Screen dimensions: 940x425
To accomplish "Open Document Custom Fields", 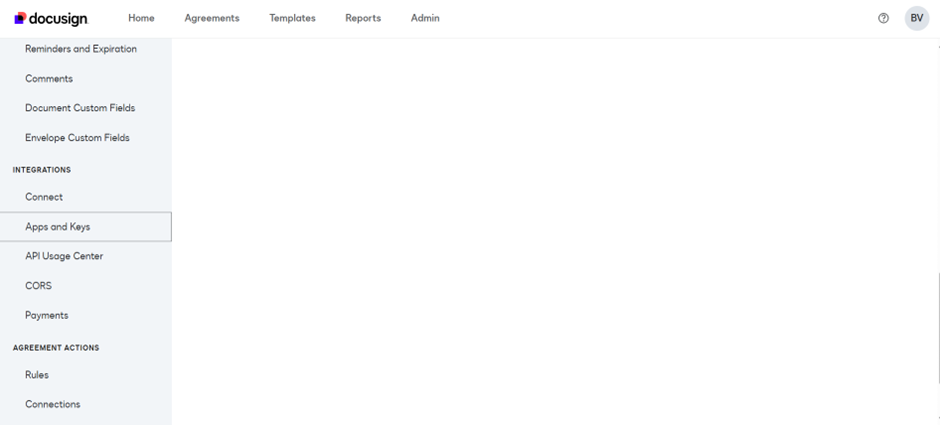I will pyautogui.click(x=80, y=108).
